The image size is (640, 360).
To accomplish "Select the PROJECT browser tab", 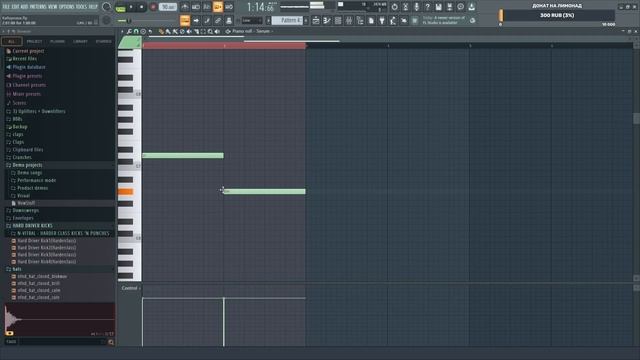I will point(34,41).
